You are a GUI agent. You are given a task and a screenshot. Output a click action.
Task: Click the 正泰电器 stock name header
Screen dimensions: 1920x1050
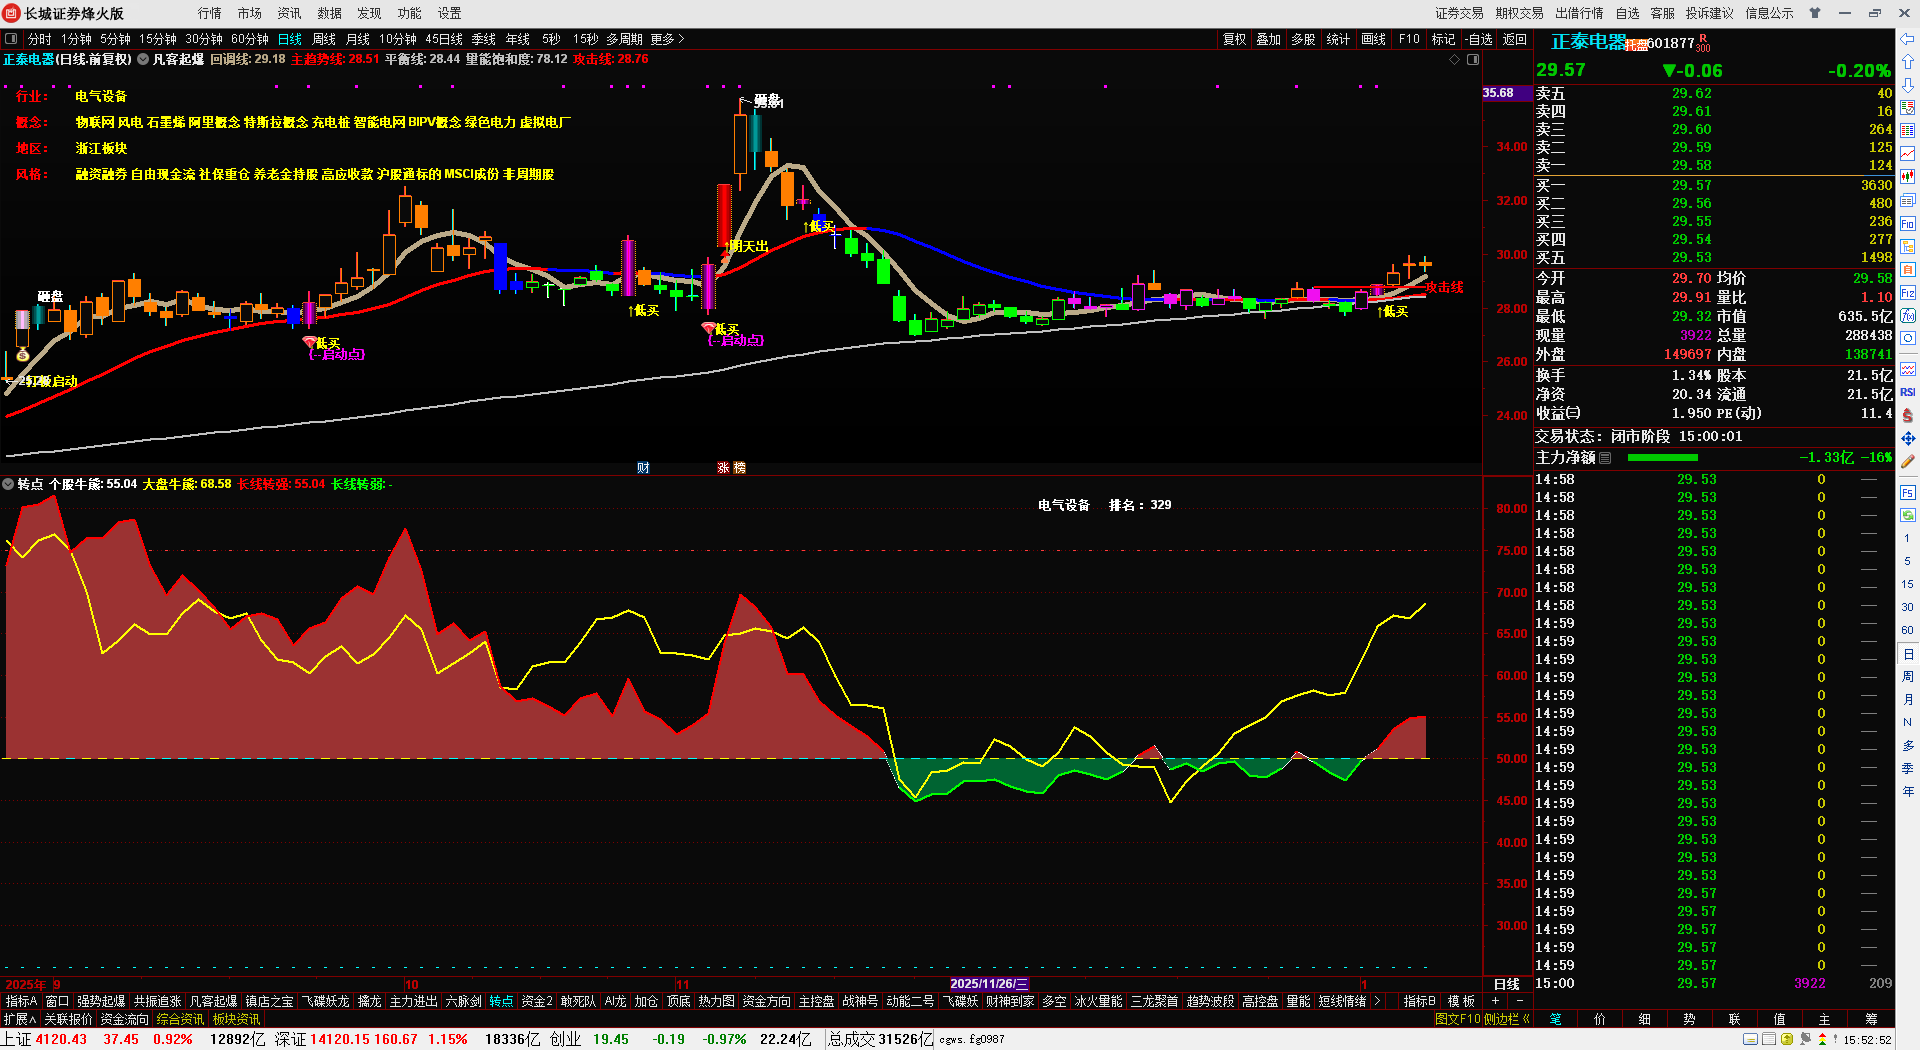(x=1588, y=42)
